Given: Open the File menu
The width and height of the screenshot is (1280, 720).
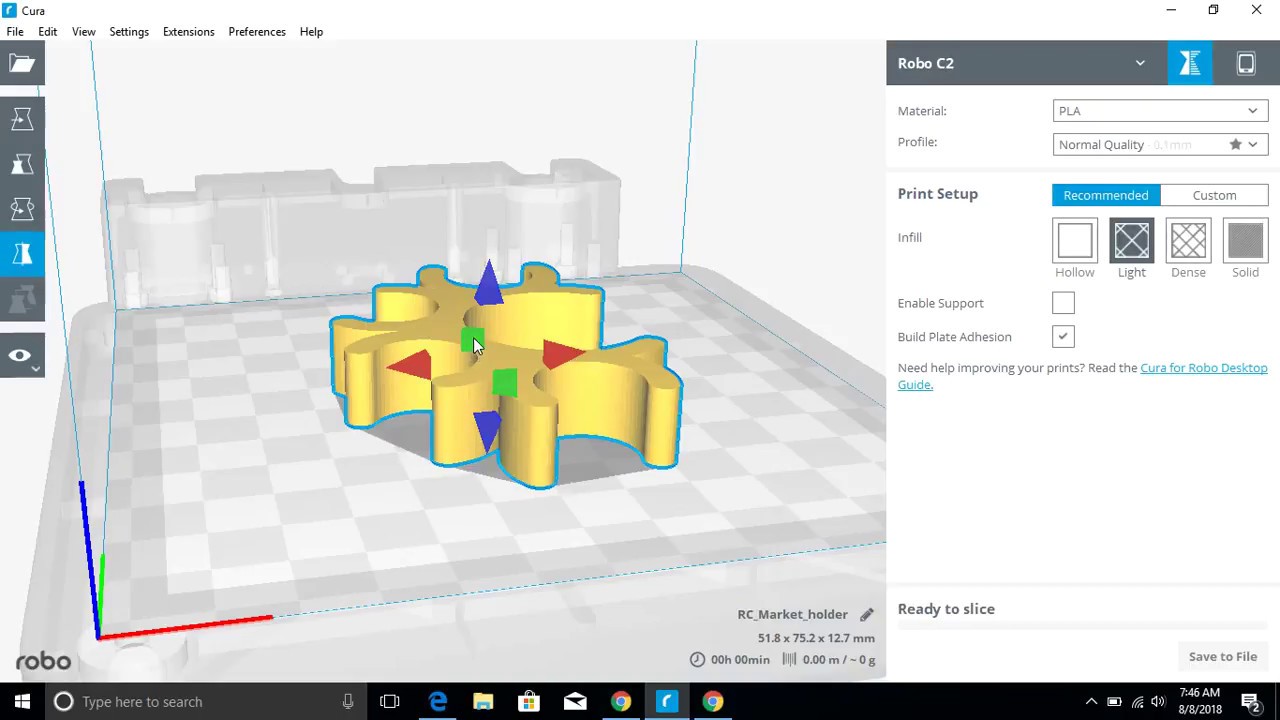Looking at the screenshot, I should click(15, 31).
